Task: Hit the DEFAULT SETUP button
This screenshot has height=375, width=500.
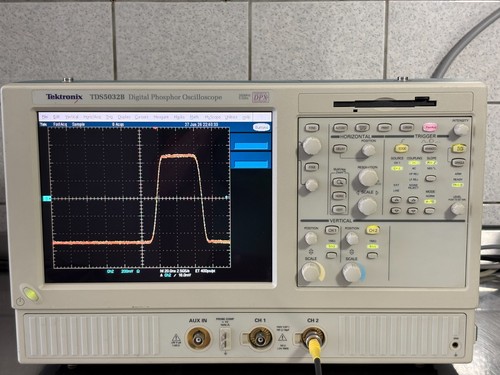Action: click(362, 127)
